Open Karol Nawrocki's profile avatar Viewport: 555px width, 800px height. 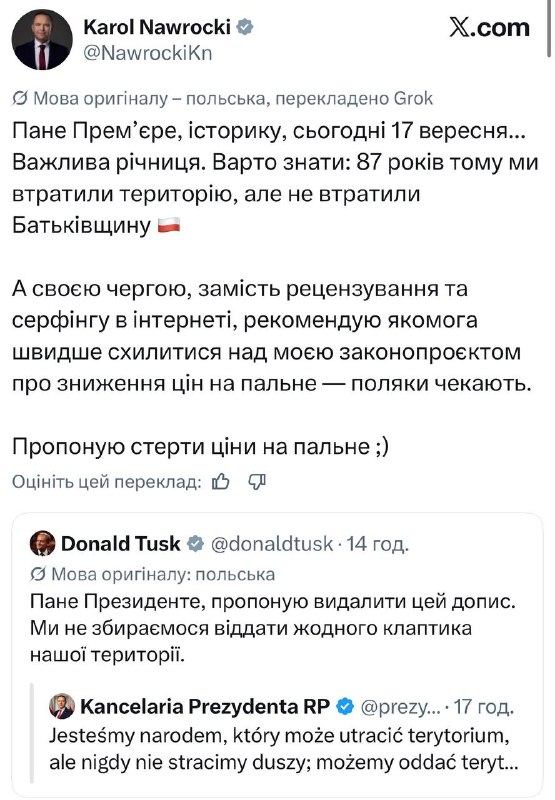point(42,39)
